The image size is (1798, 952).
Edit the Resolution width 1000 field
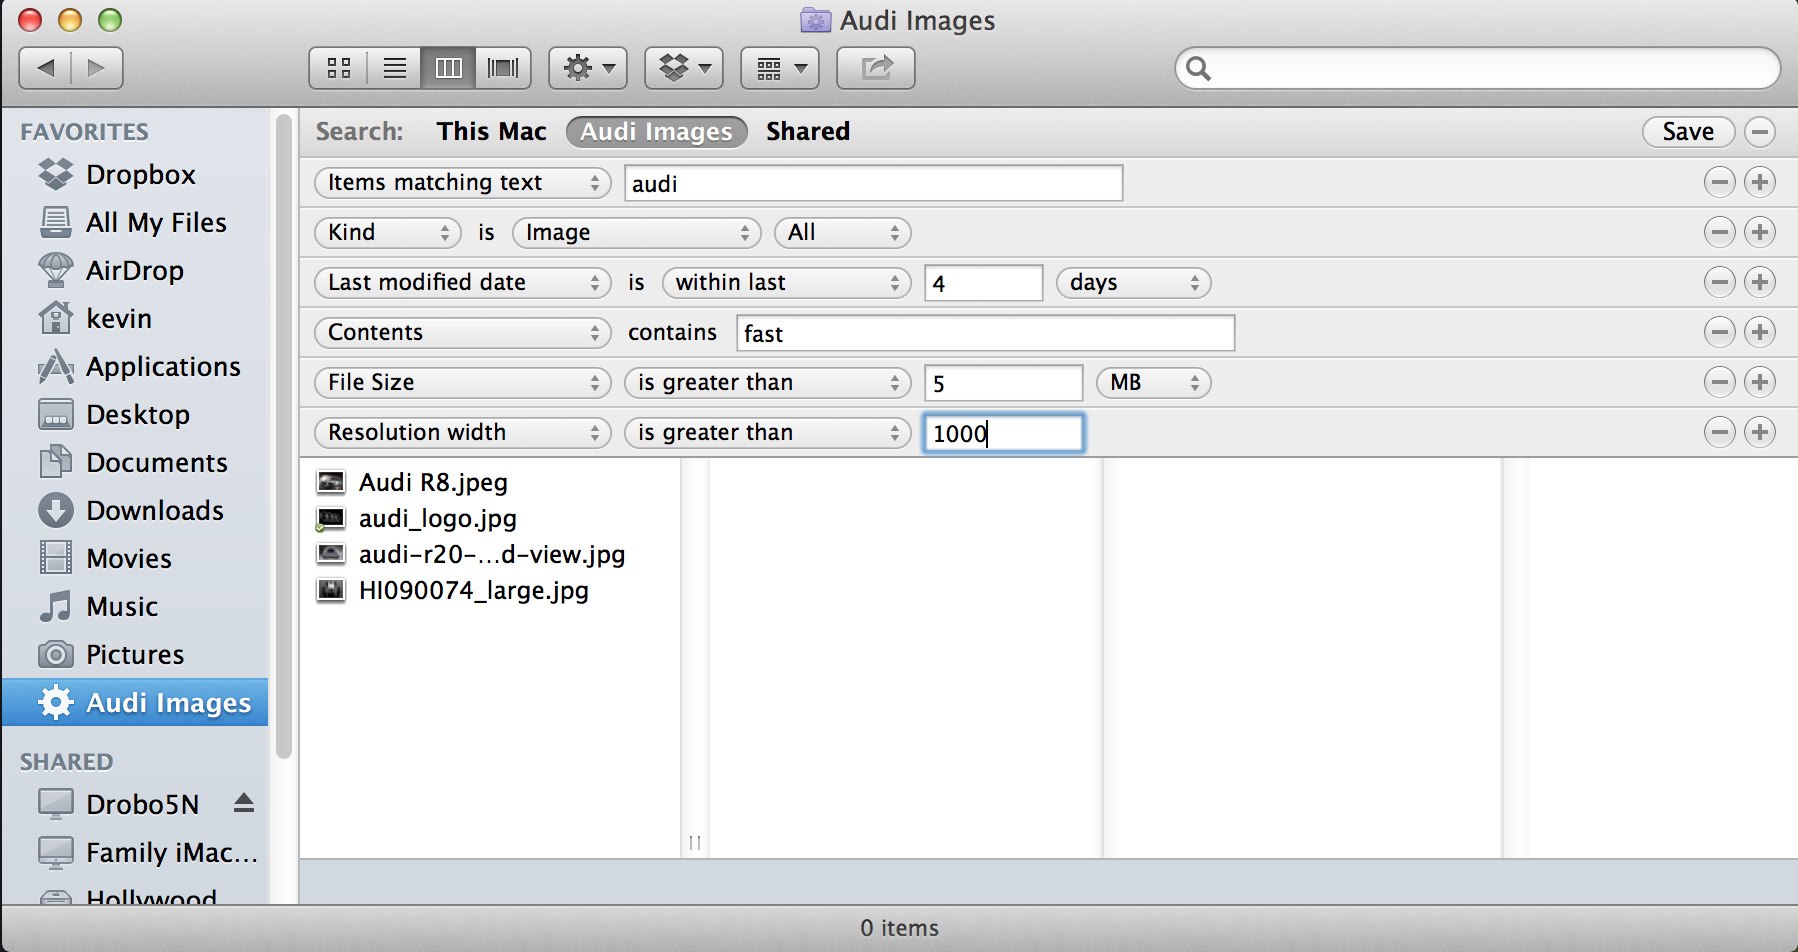pos(1003,433)
